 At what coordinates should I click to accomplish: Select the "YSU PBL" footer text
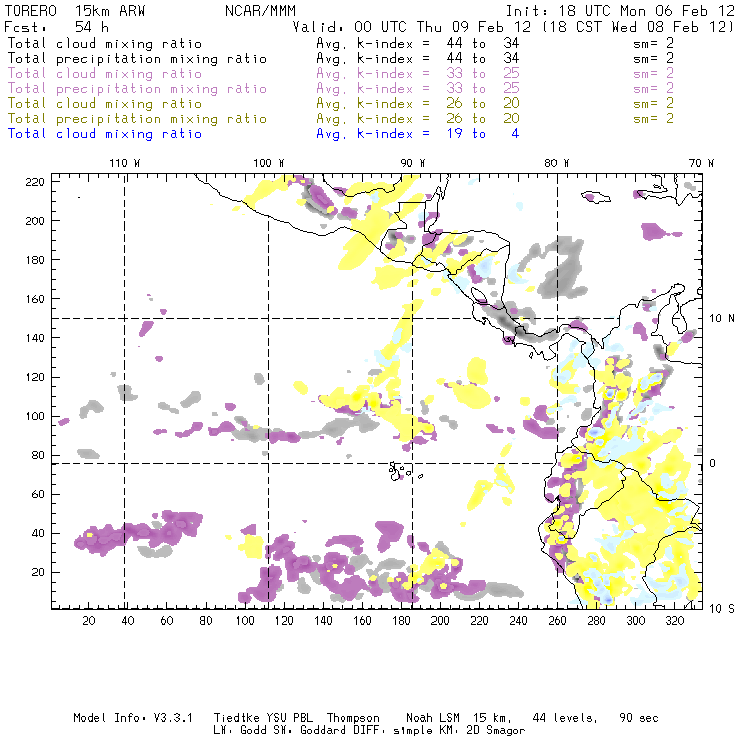(x=289, y=718)
